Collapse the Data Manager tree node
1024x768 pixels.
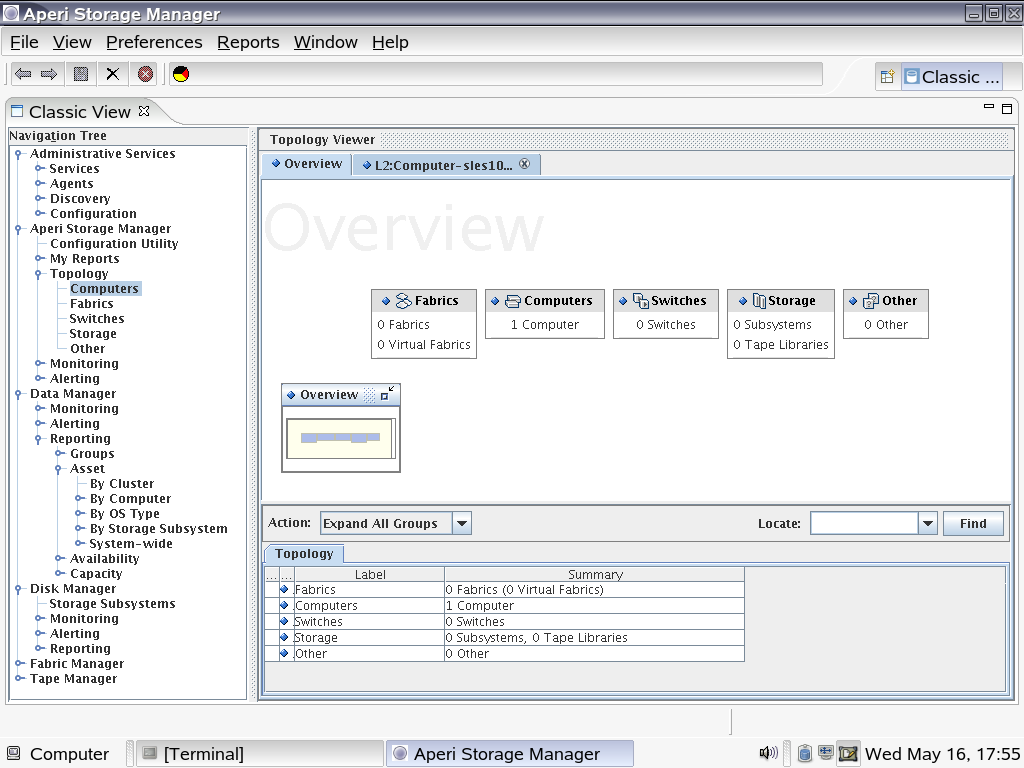(18, 394)
